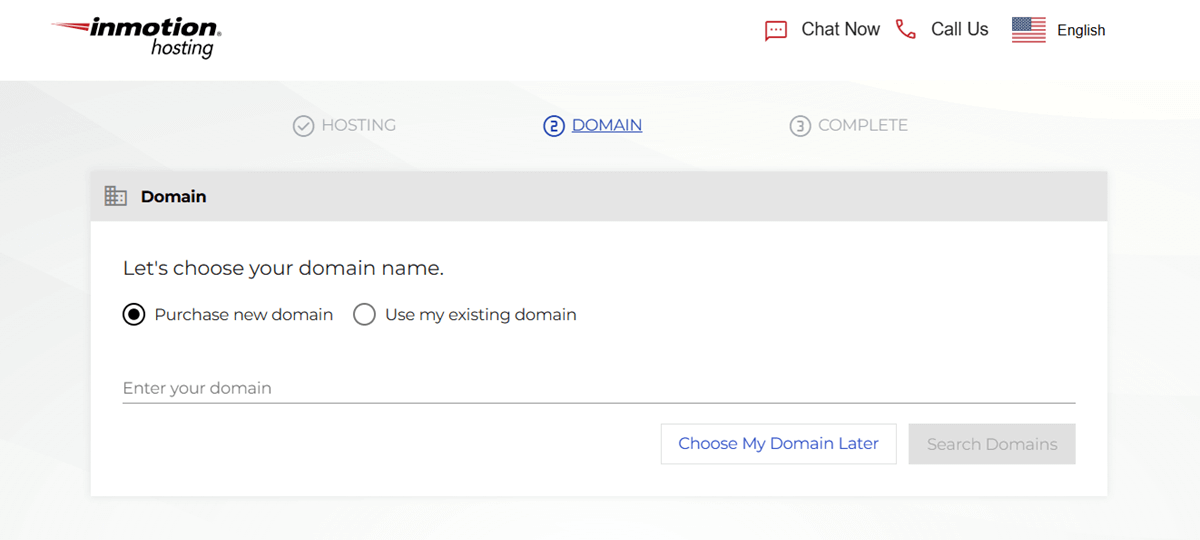Click the building icon beside Domain header
Image resolution: width=1200 pixels, height=540 pixels.
(116, 196)
